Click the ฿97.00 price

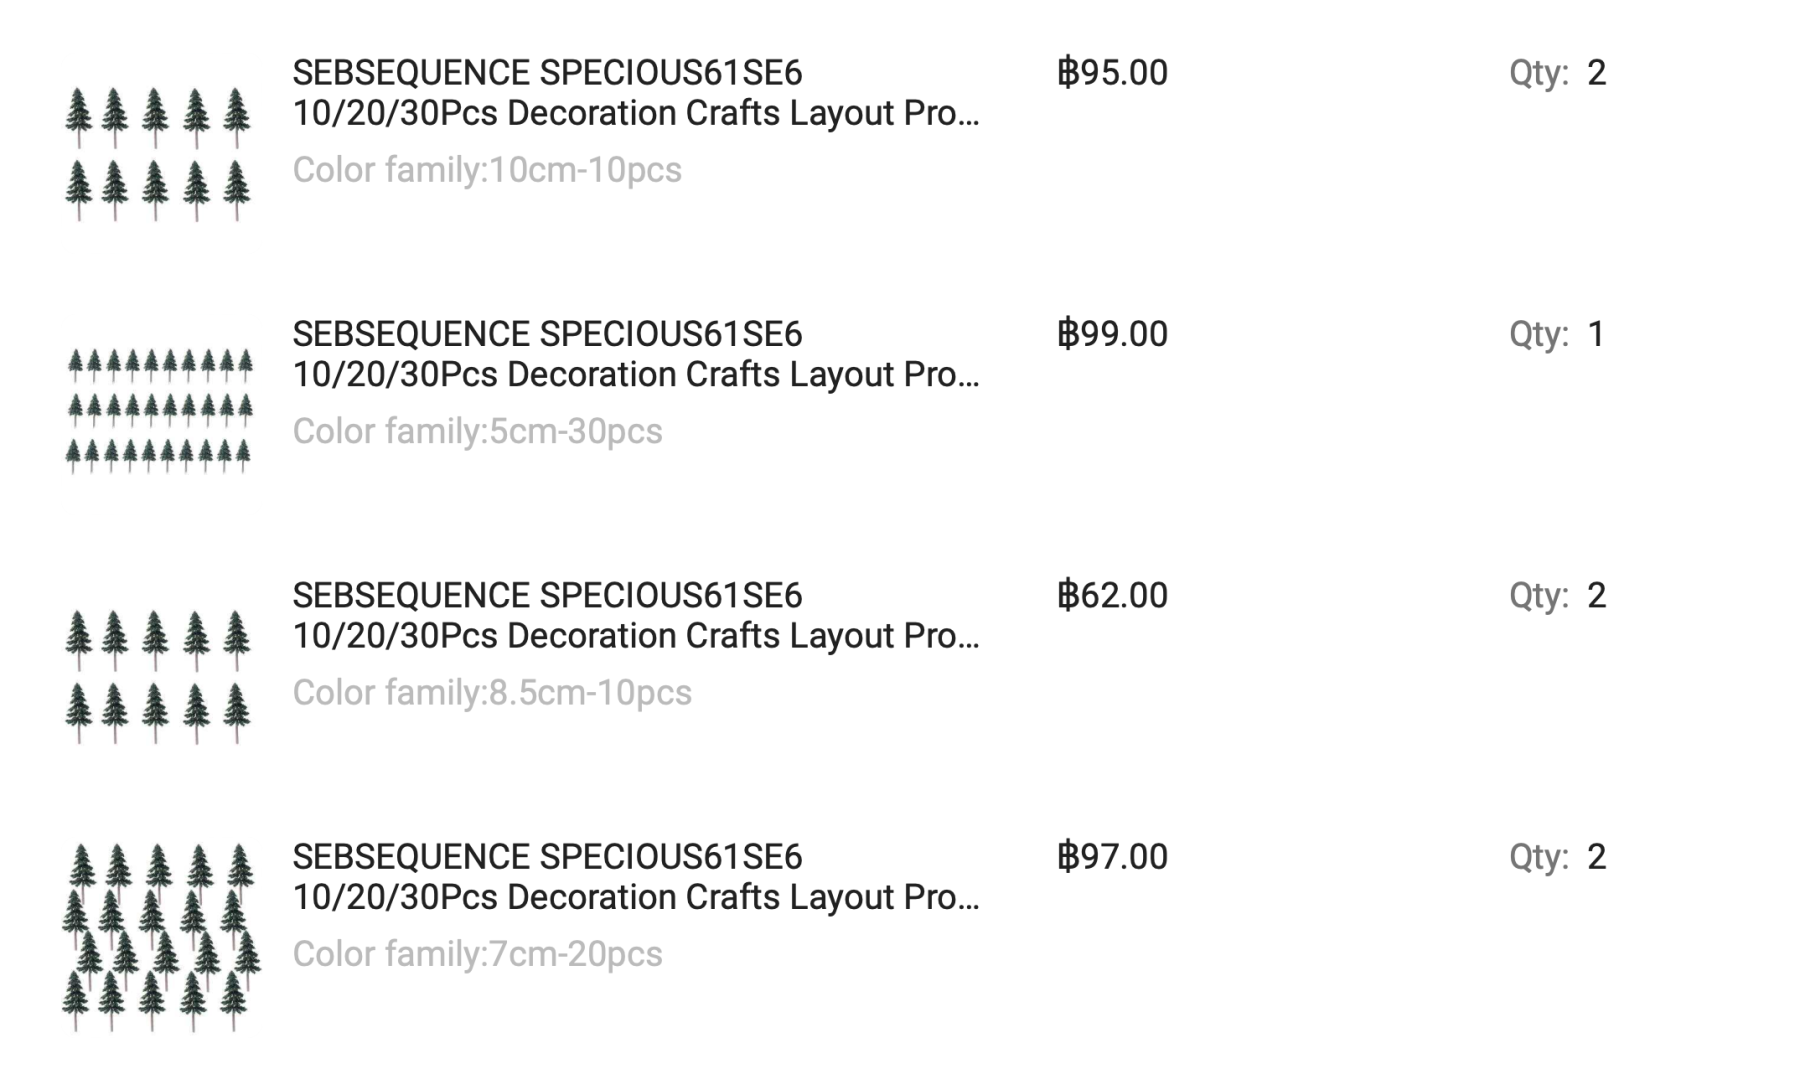pos(1112,857)
